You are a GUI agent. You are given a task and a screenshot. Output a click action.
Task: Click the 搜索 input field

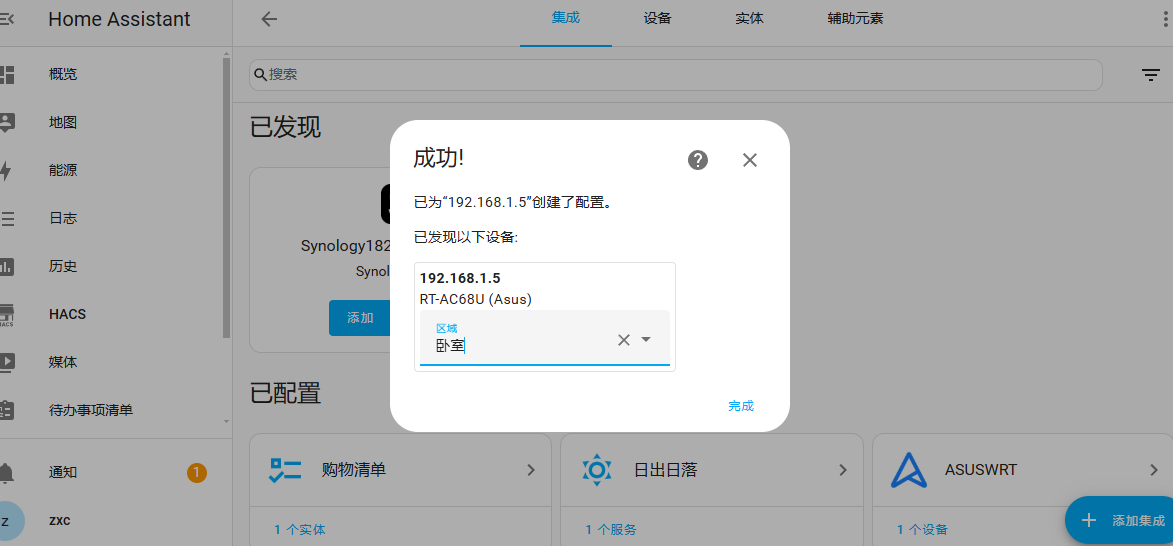[x=676, y=75]
